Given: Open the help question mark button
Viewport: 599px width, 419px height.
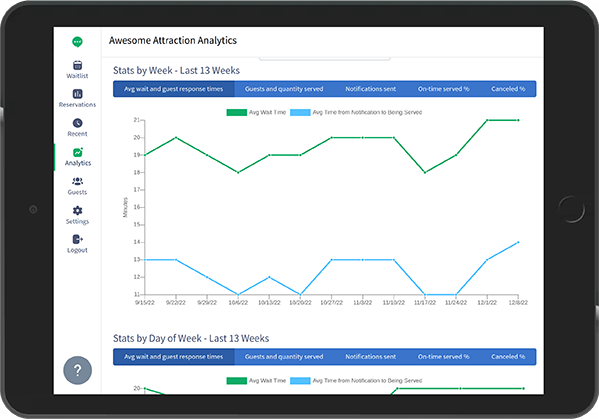Looking at the screenshot, I should [78, 370].
